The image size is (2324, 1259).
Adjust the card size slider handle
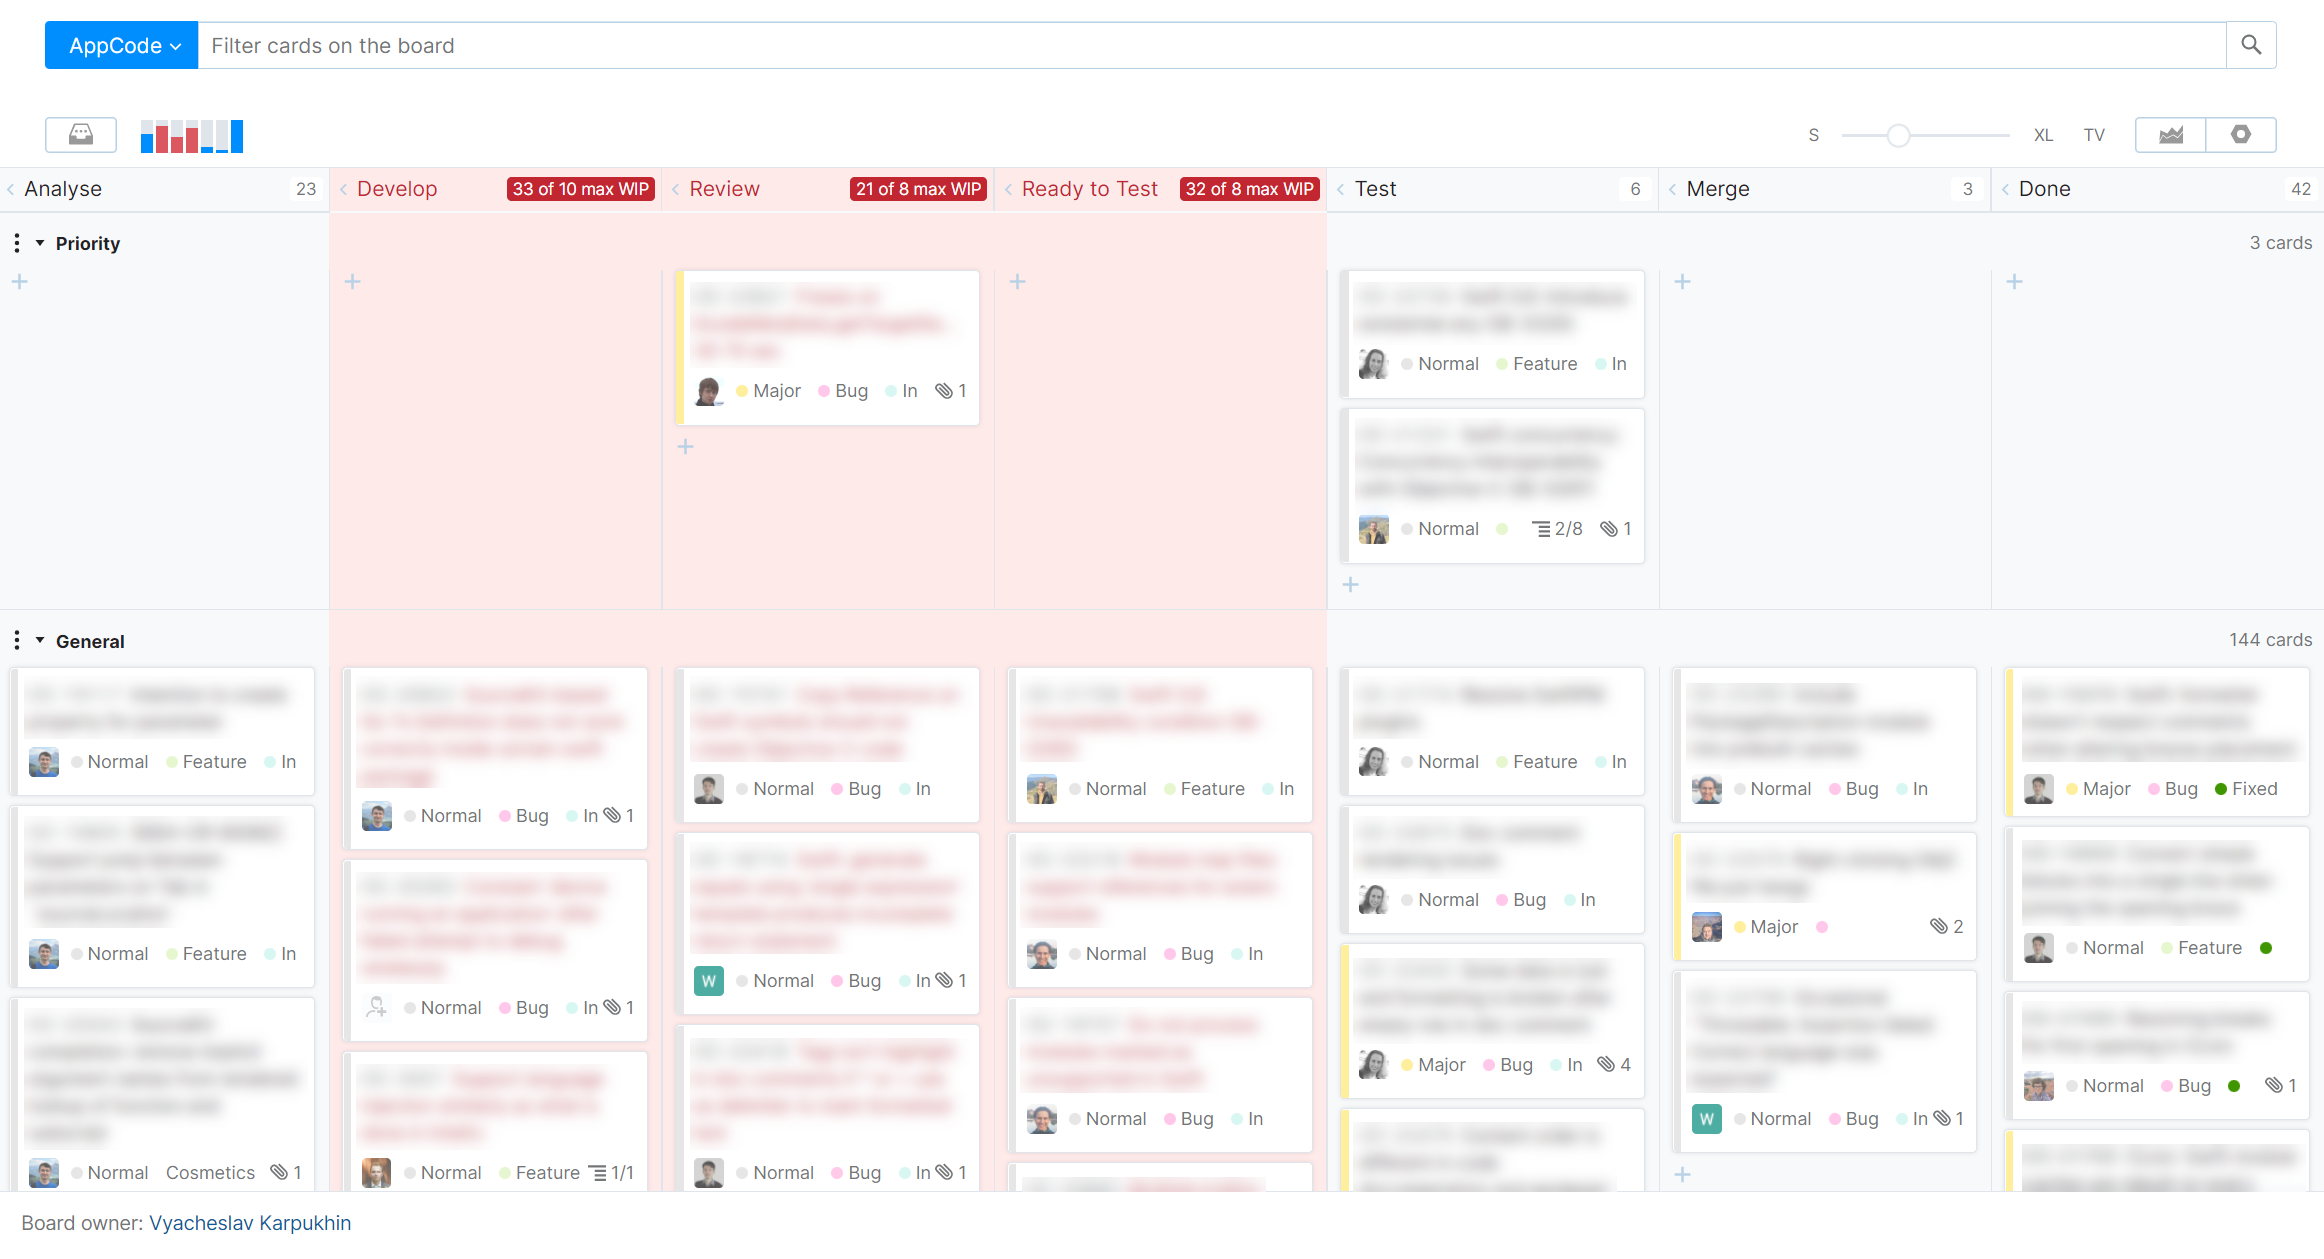point(1898,135)
